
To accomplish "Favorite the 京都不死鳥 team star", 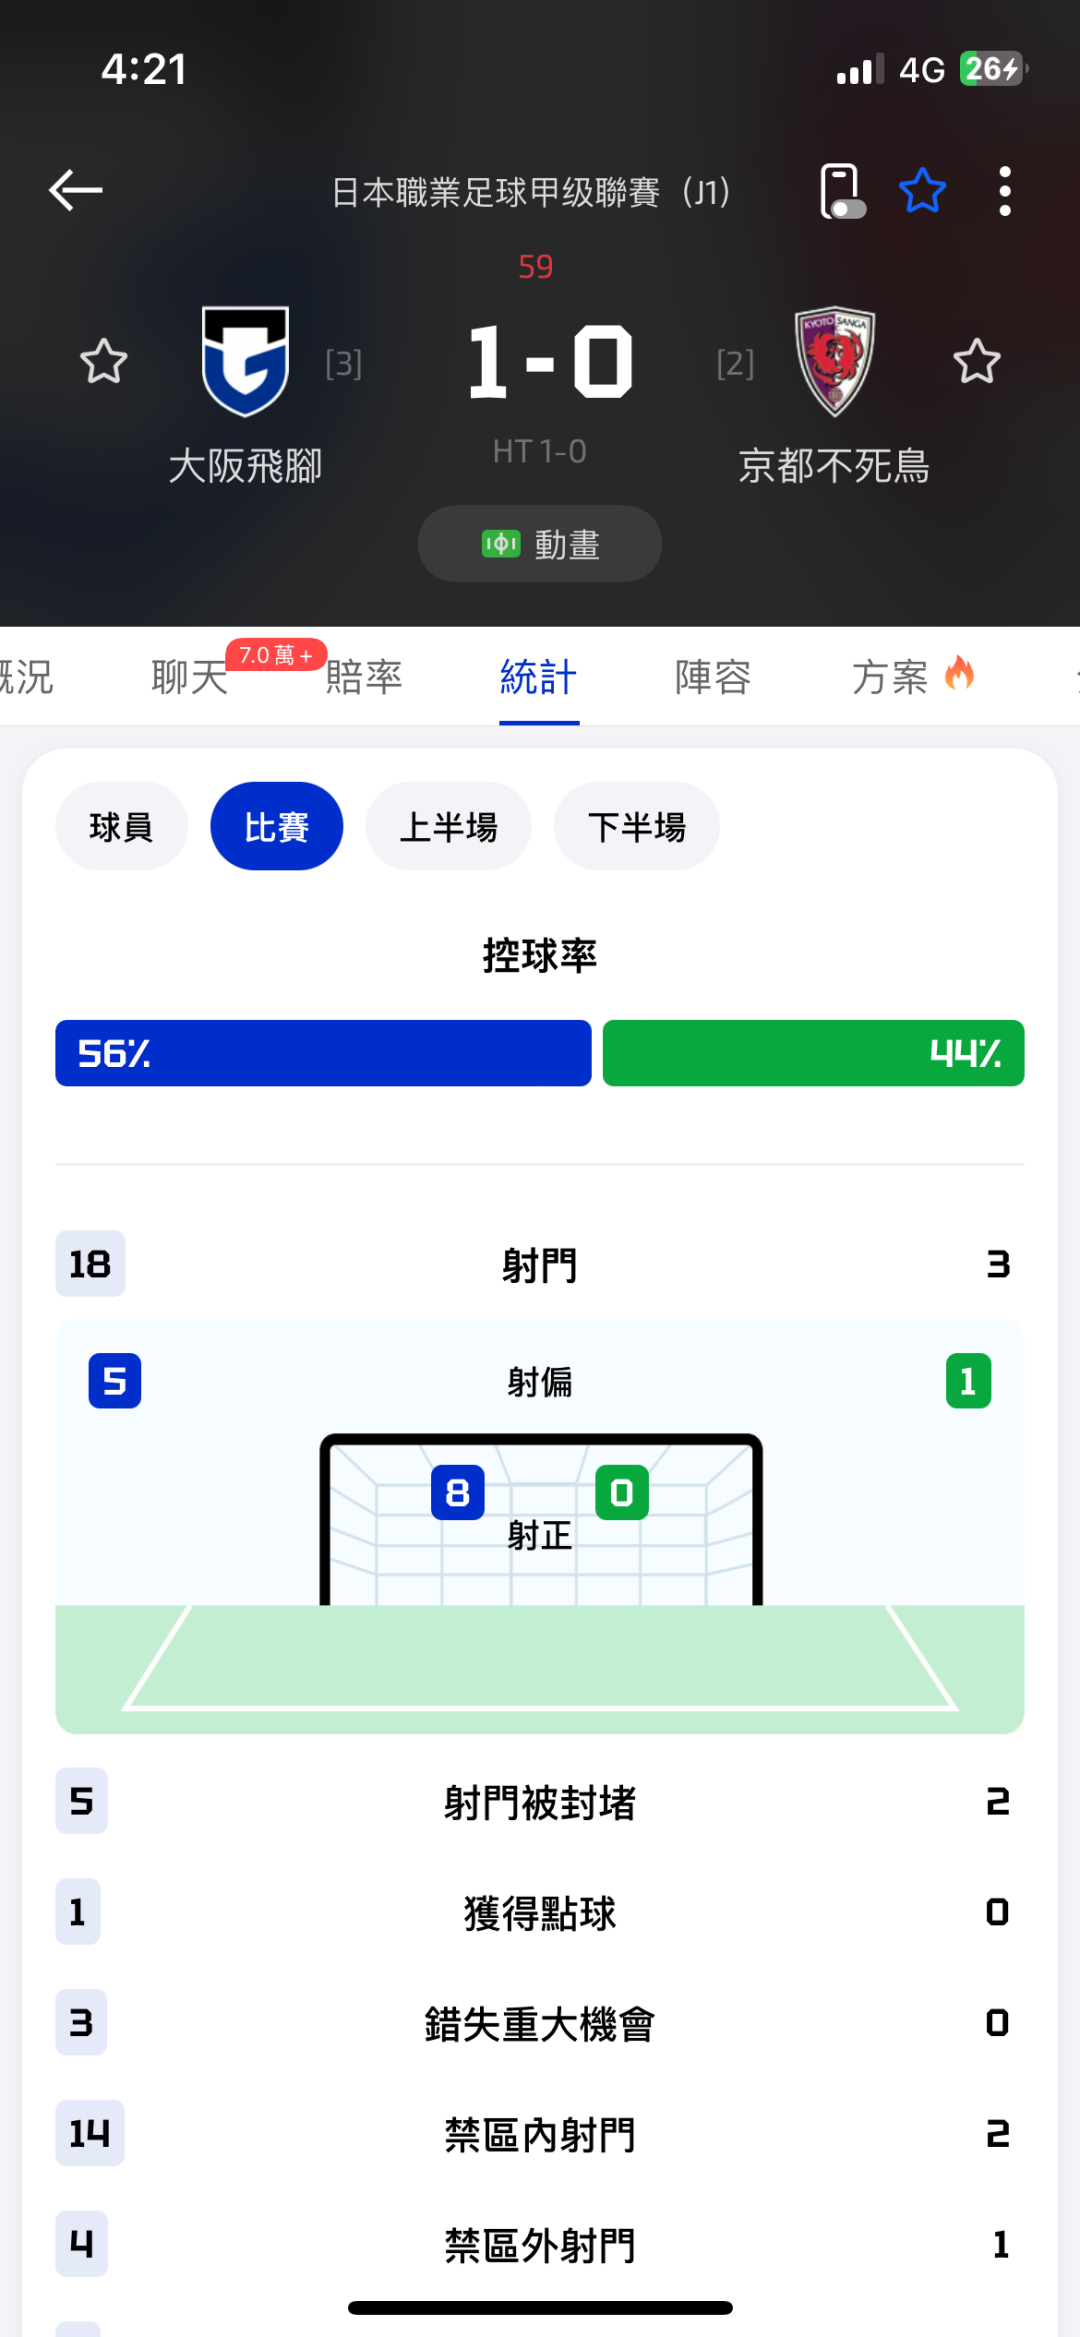I will tap(976, 362).
